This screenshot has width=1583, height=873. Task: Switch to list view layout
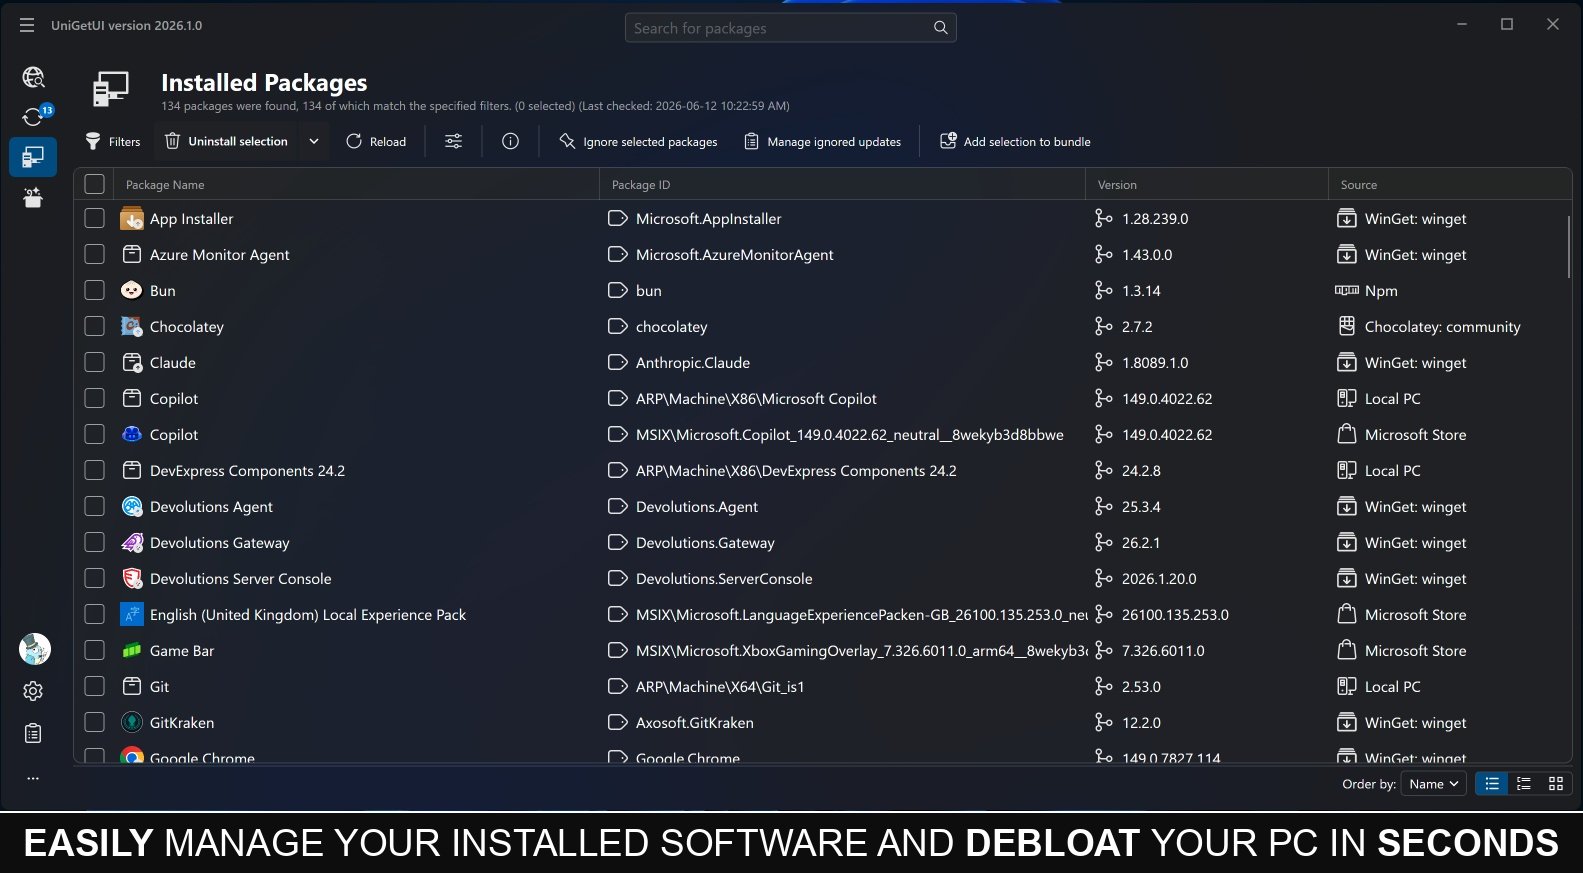(x=1492, y=784)
